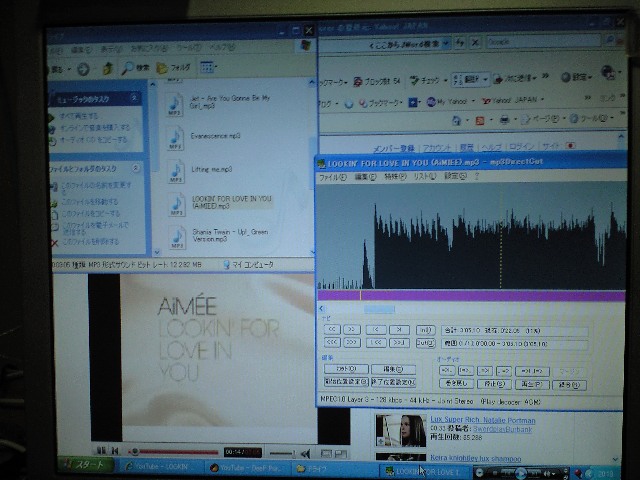This screenshot has width=640, height=480.
Task: Click the YouTube video red progress bar
Action: (174, 452)
